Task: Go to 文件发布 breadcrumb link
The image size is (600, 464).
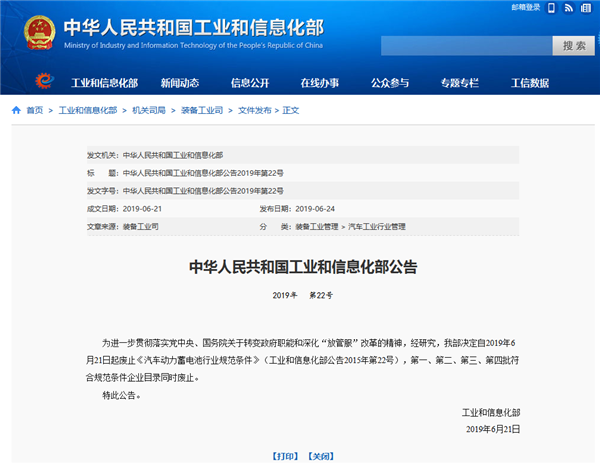Action: click(254, 110)
